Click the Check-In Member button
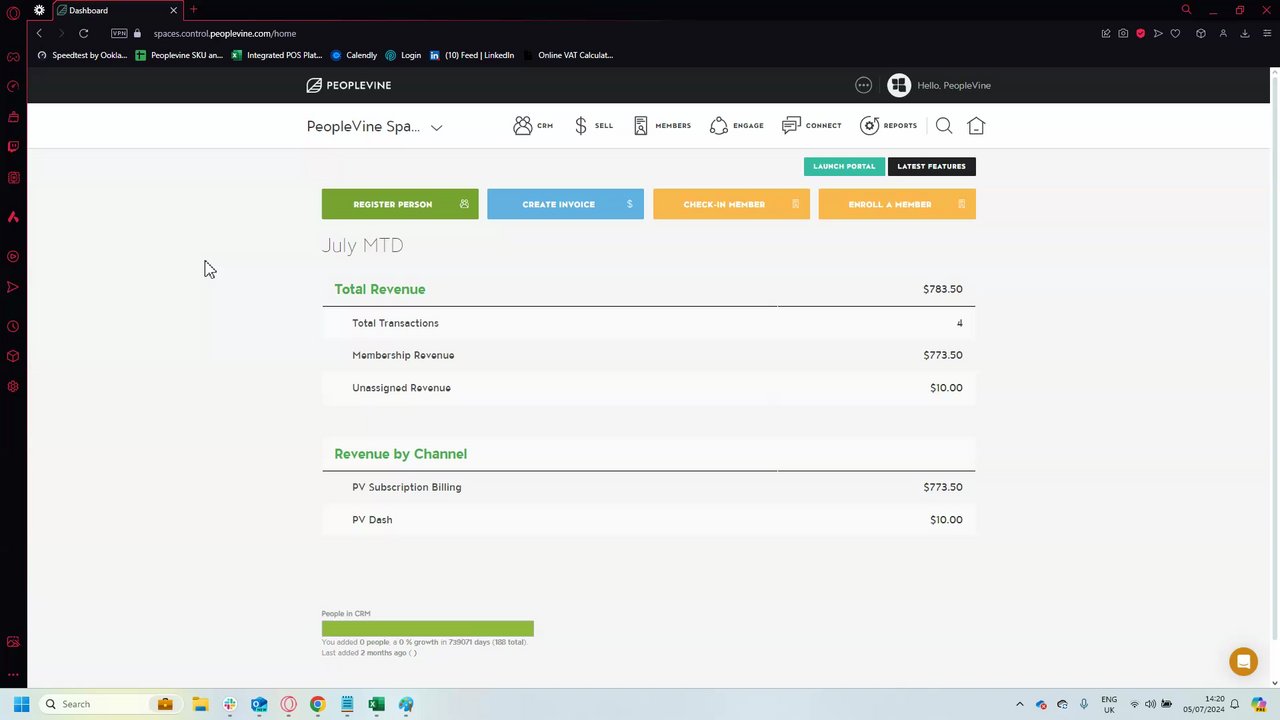This screenshot has width=1280, height=720. point(731,204)
